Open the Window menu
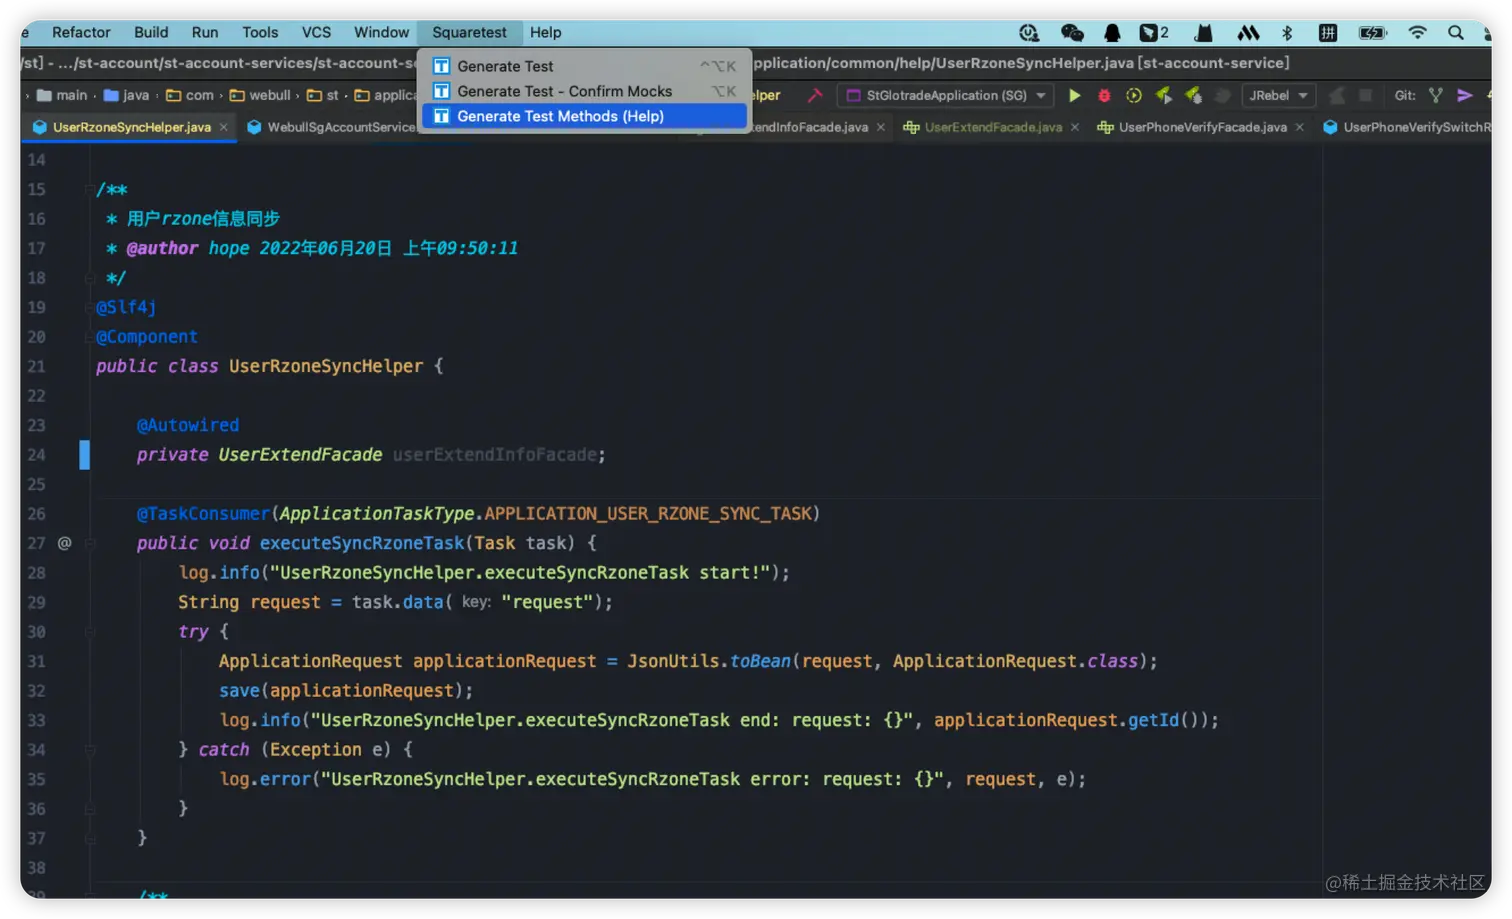Screen dimensions: 1512x919 click(x=381, y=33)
